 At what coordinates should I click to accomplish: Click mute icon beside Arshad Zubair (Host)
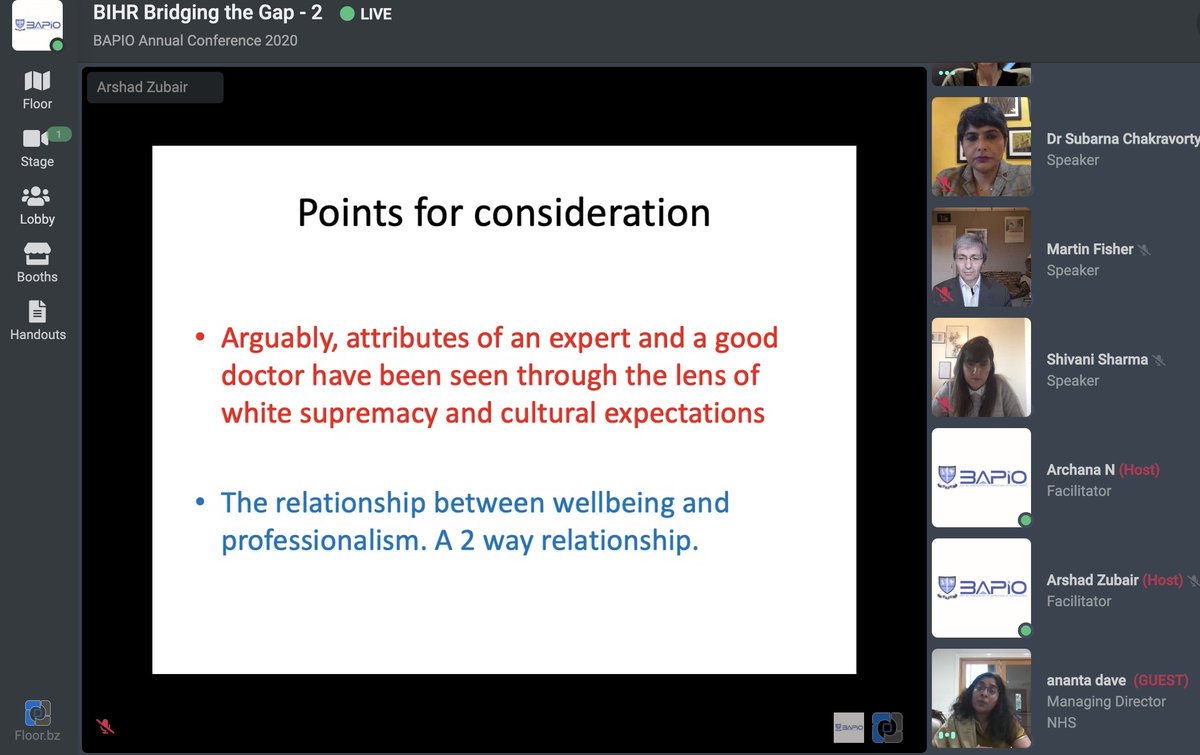[1194, 581]
